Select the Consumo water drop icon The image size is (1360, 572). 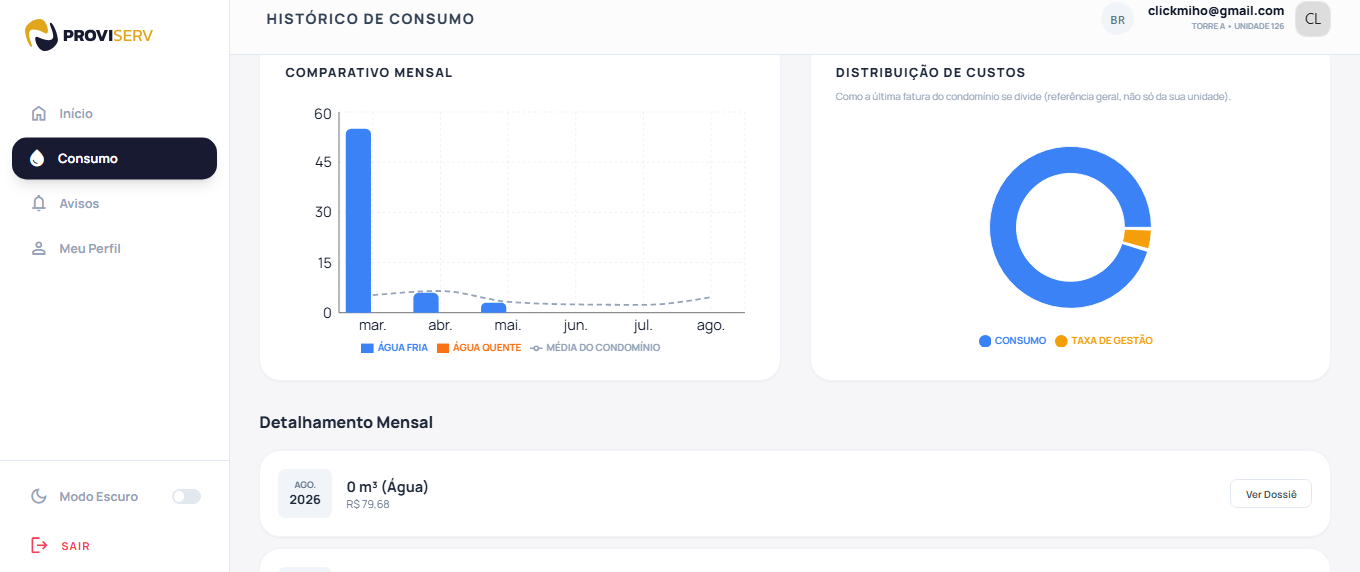[x=37, y=158]
